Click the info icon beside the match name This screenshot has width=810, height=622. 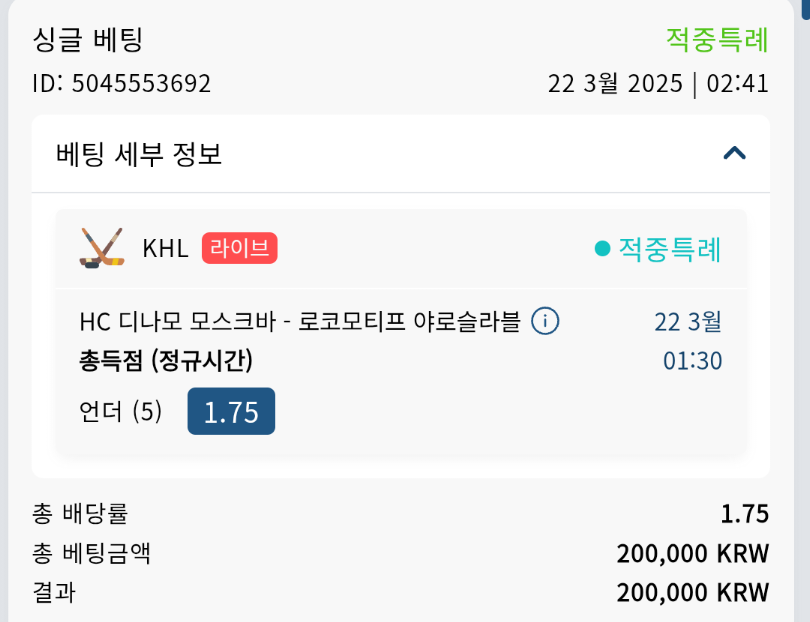tap(545, 321)
